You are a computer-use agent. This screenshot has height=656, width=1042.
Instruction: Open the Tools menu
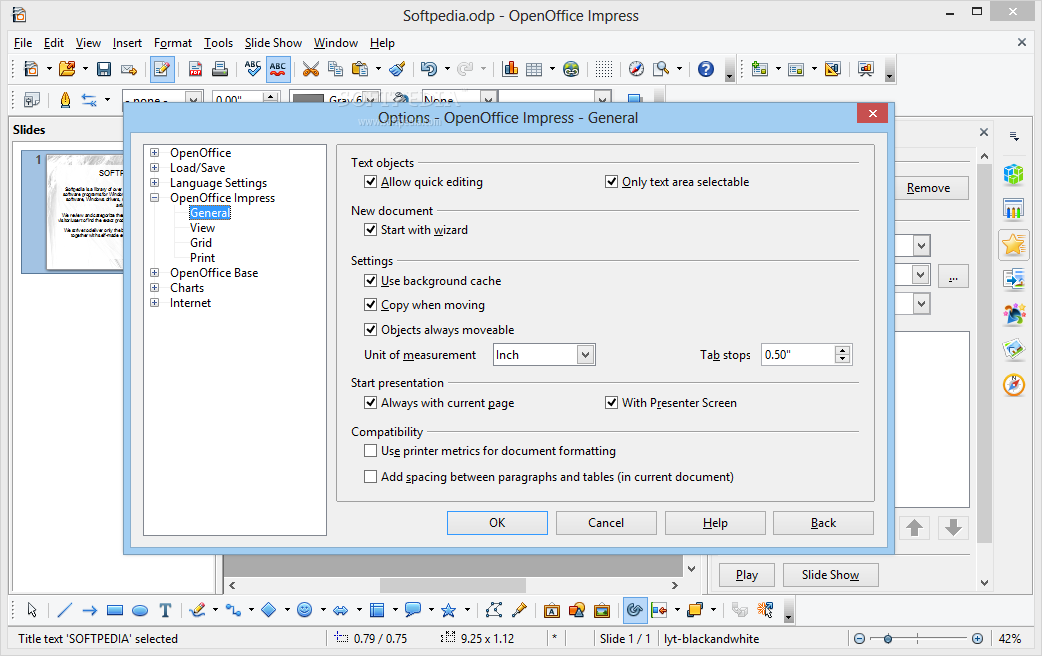coord(218,43)
